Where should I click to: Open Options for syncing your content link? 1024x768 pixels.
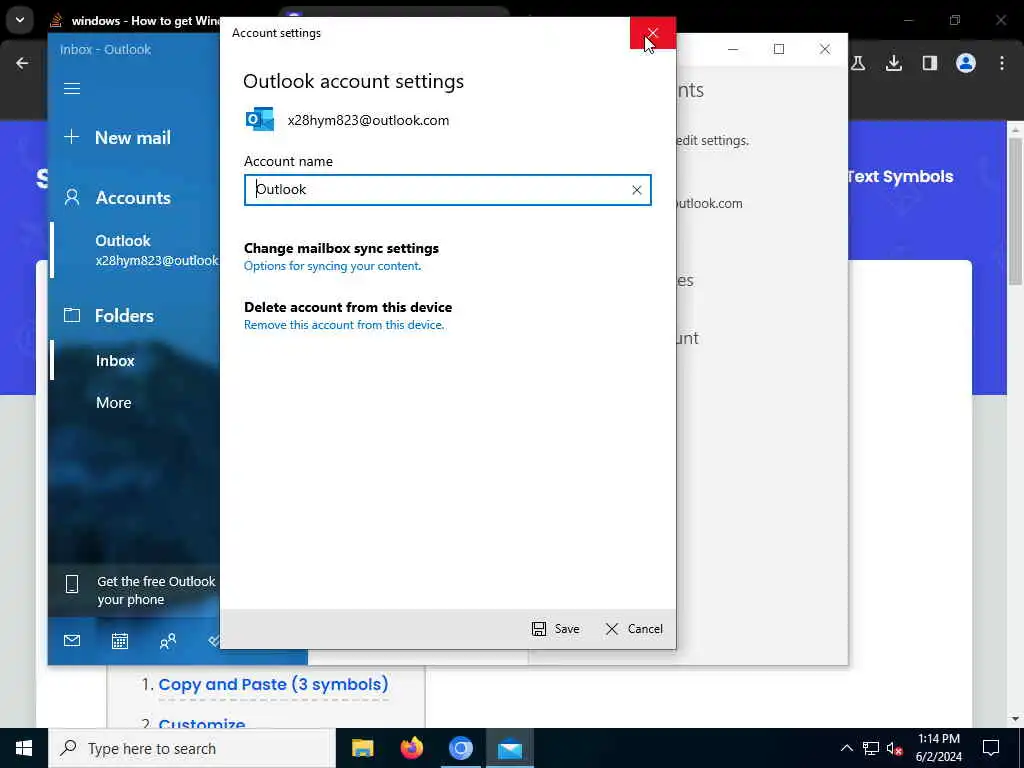(332, 266)
